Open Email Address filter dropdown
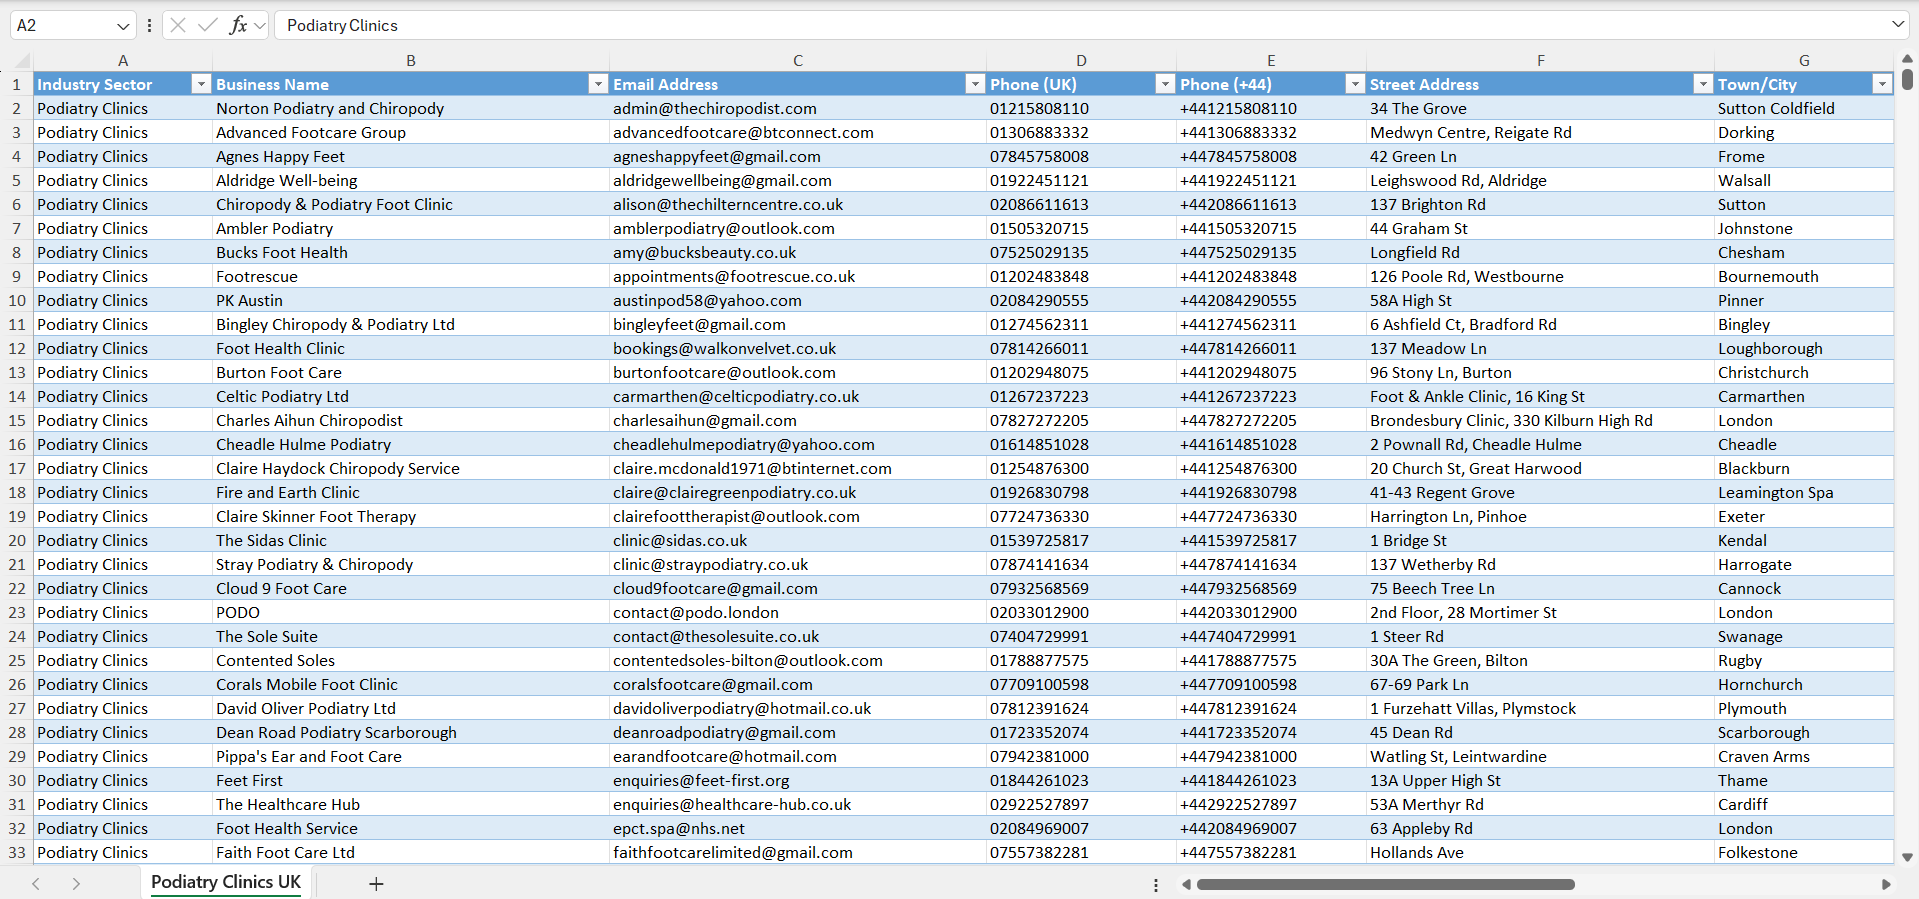The width and height of the screenshot is (1919, 899). [x=975, y=84]
